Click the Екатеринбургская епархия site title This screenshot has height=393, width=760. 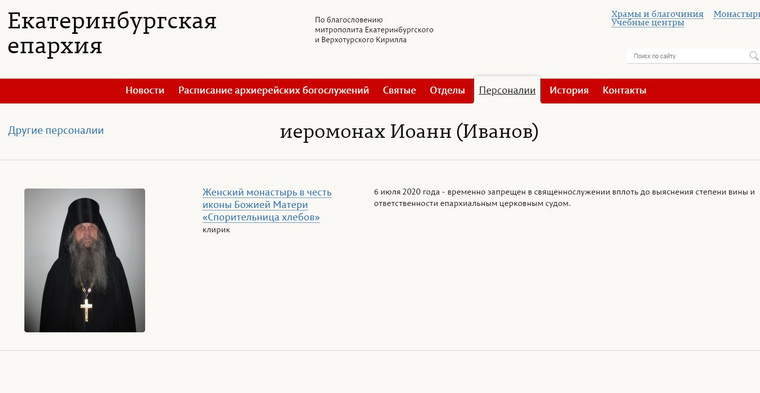tap(111, 33)
